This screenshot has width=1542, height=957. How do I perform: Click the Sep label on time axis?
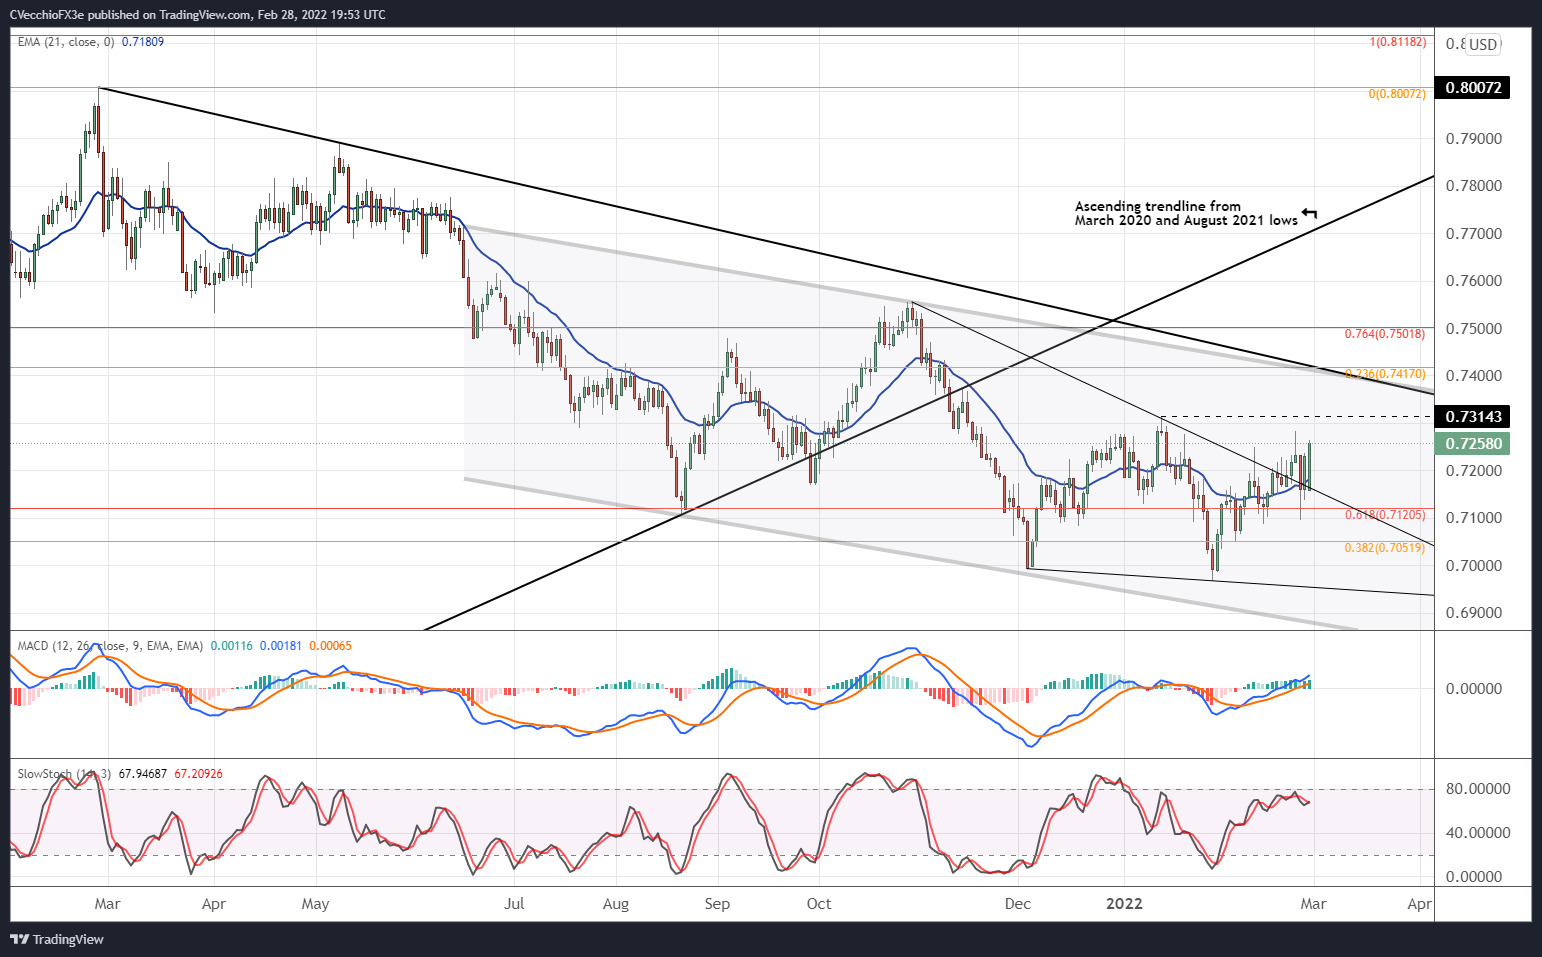[x=717, y=904]
